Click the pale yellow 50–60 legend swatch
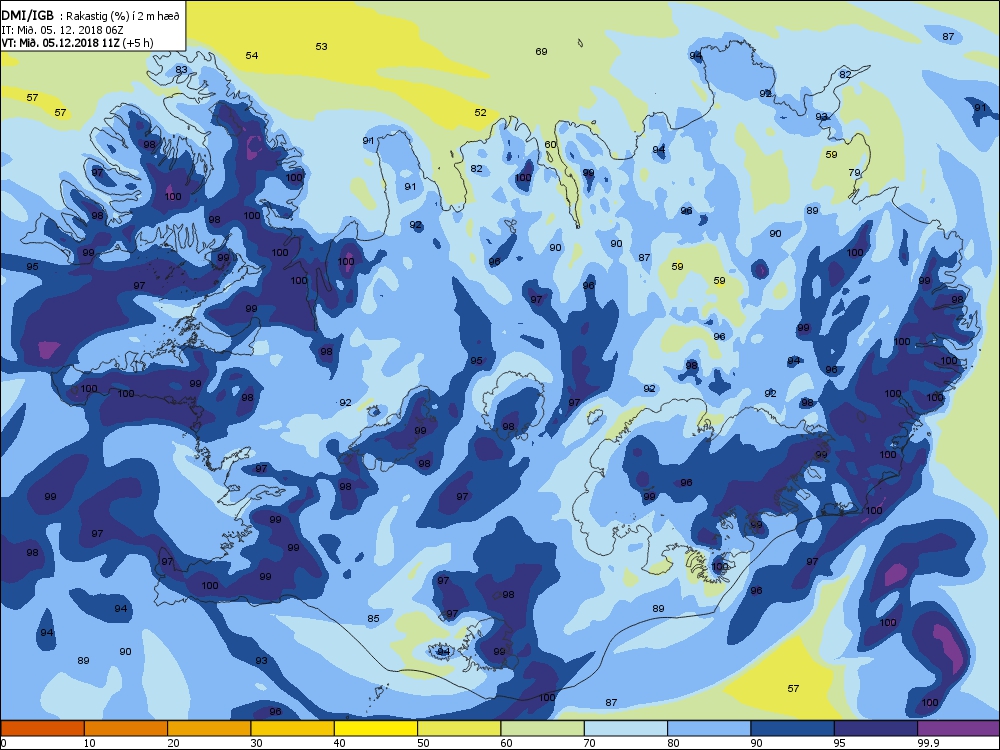Viewport: 1000px width, 750px height. point(459,728)
